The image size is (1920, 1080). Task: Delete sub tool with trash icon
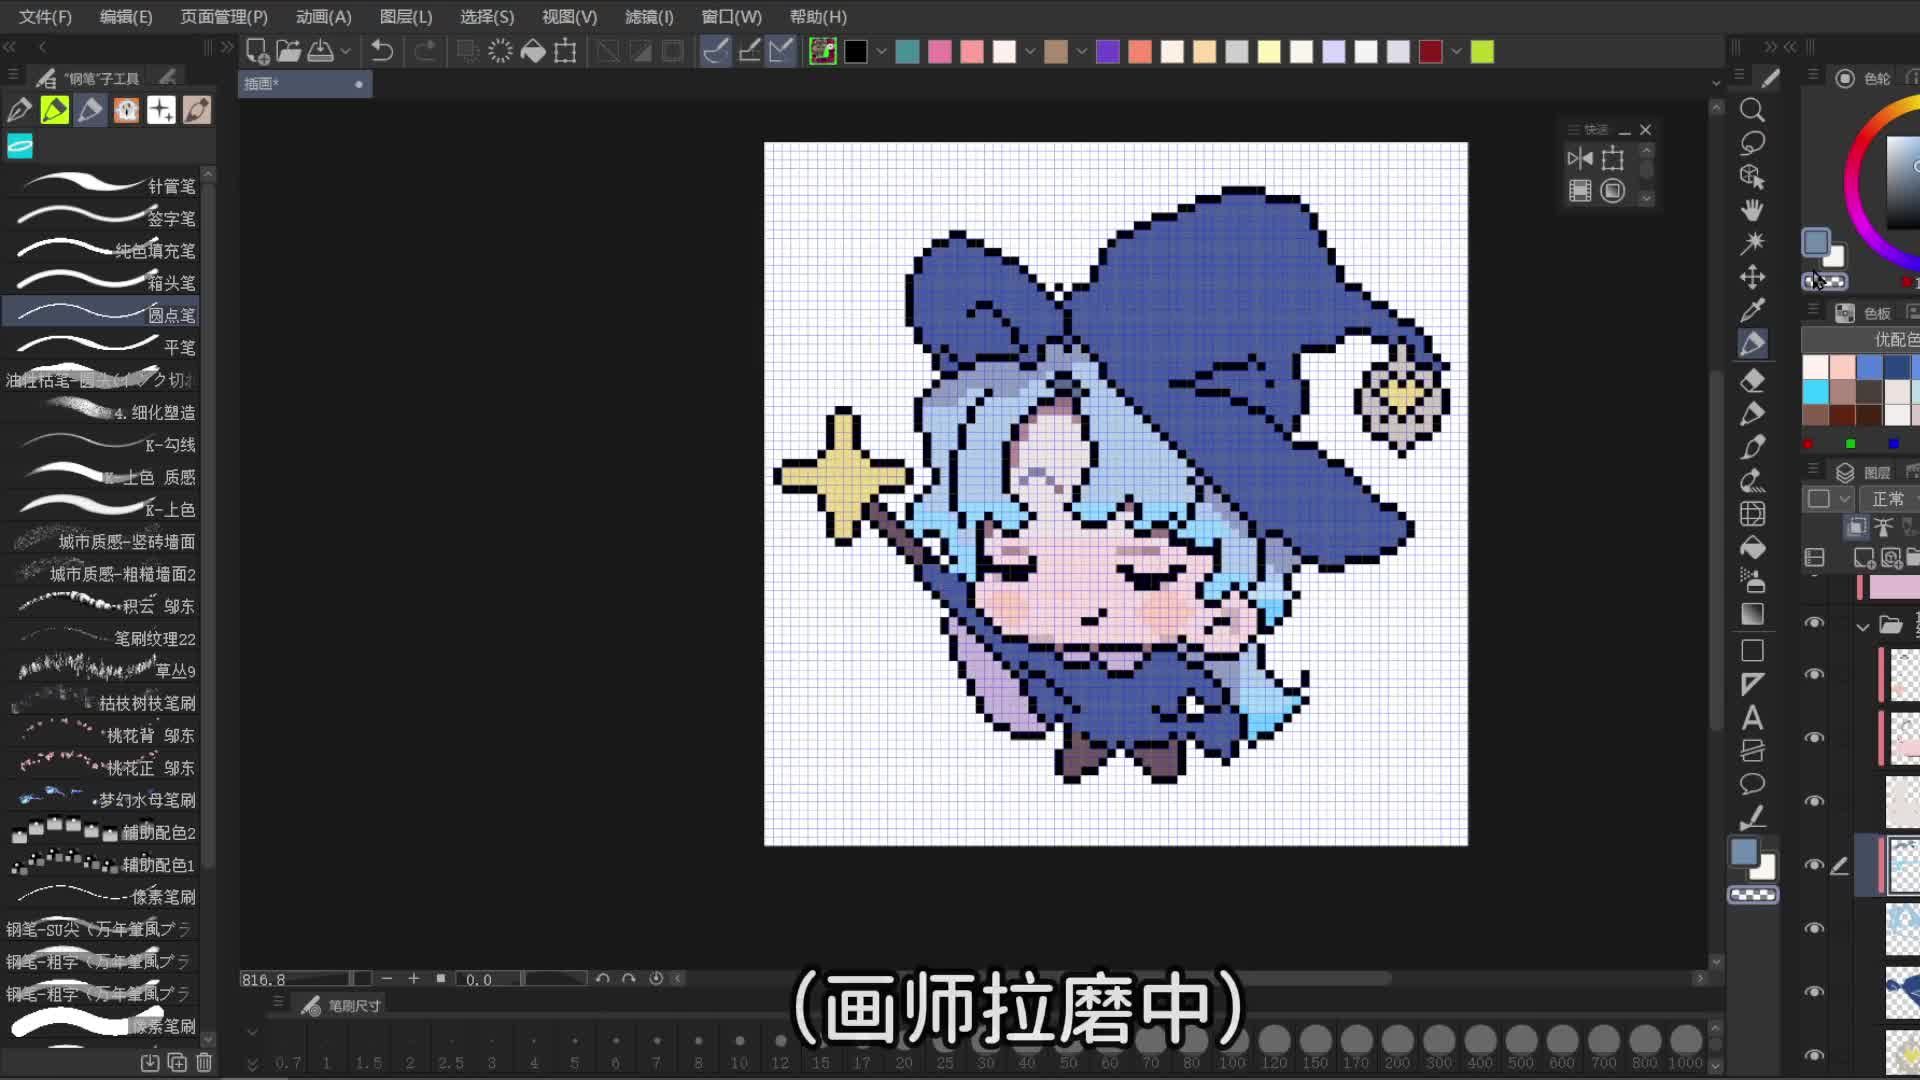tap(204, 1062)
